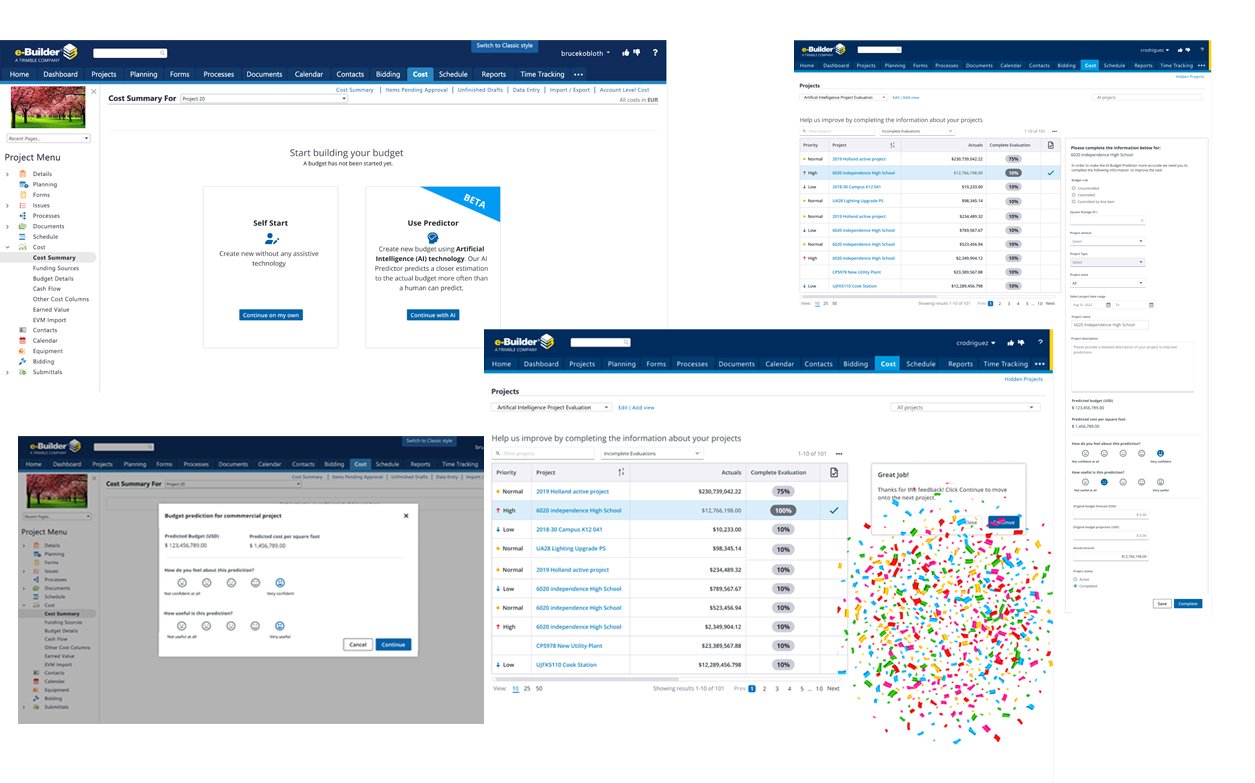
Task: Open help question mark in brucekobloth window
Action: 655,52
